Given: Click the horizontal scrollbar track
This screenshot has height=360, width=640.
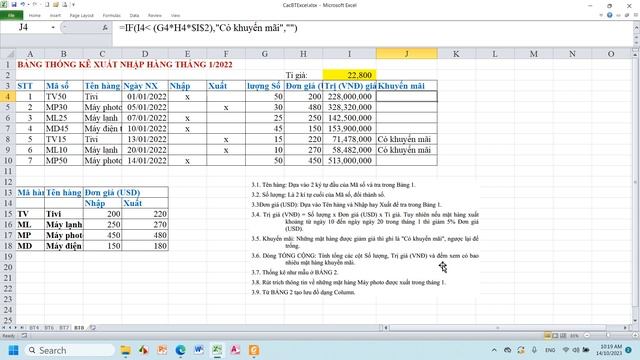Looking at the screenshot, I should pos(505,327).
